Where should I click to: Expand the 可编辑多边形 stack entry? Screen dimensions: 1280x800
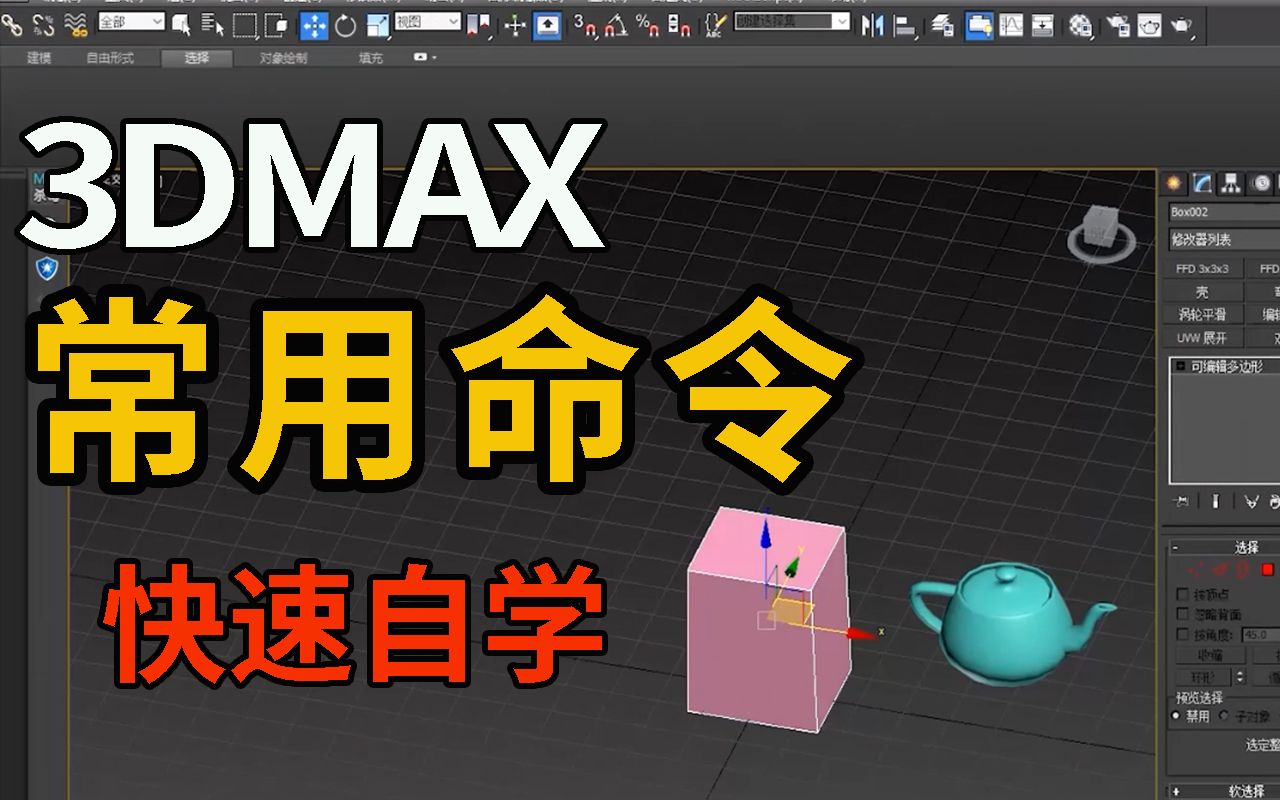(1180, 367)
